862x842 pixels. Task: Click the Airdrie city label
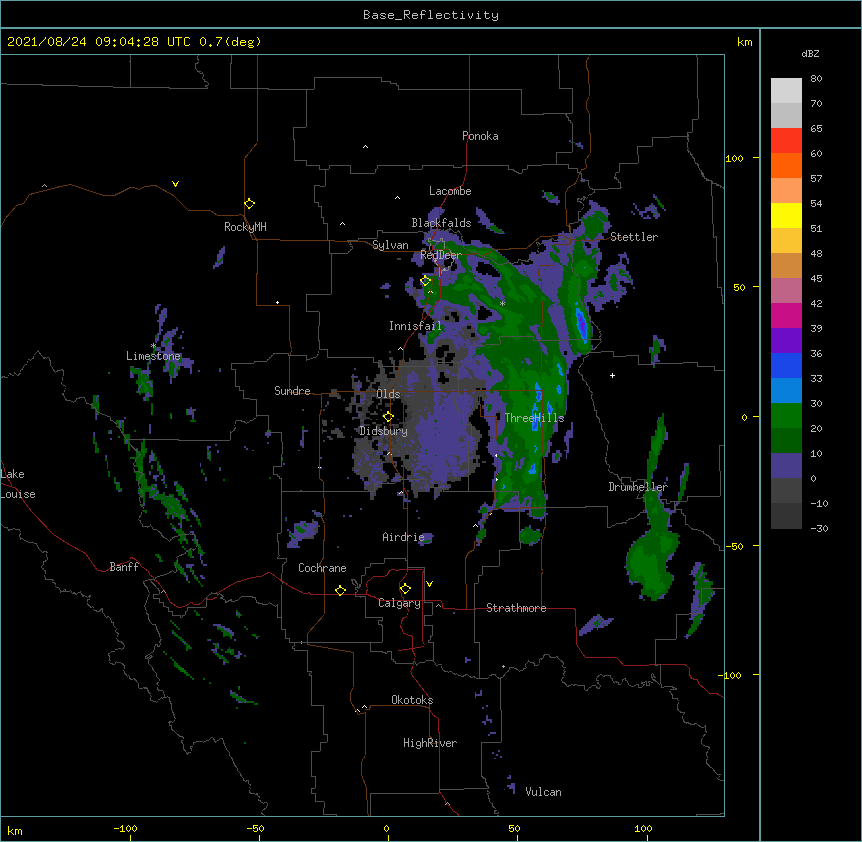(x=404, y=537)
